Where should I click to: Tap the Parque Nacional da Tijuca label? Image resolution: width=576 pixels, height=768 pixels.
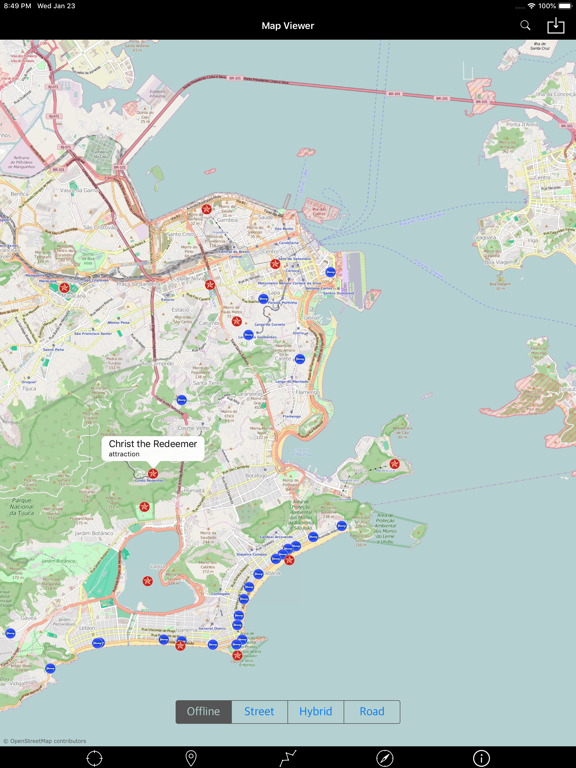(x=22, y=506)
